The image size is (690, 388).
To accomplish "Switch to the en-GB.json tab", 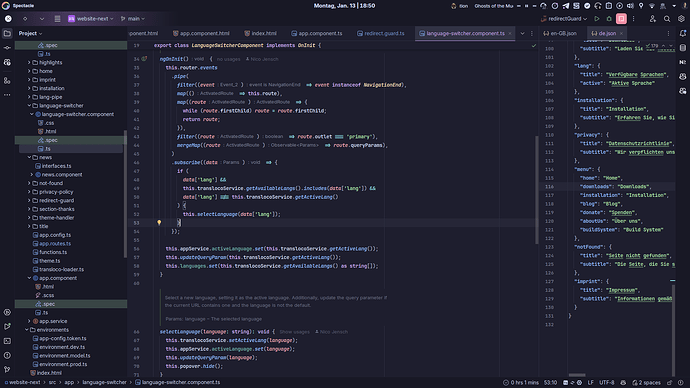I will click(x=560, y=33).
